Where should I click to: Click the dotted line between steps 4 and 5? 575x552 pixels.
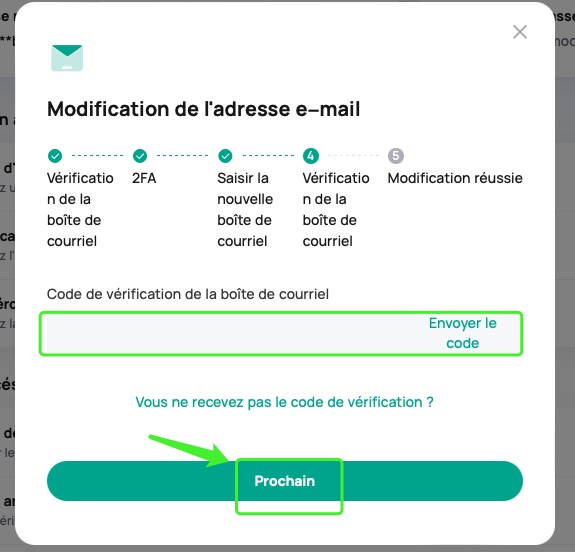(x=354, y=156)
